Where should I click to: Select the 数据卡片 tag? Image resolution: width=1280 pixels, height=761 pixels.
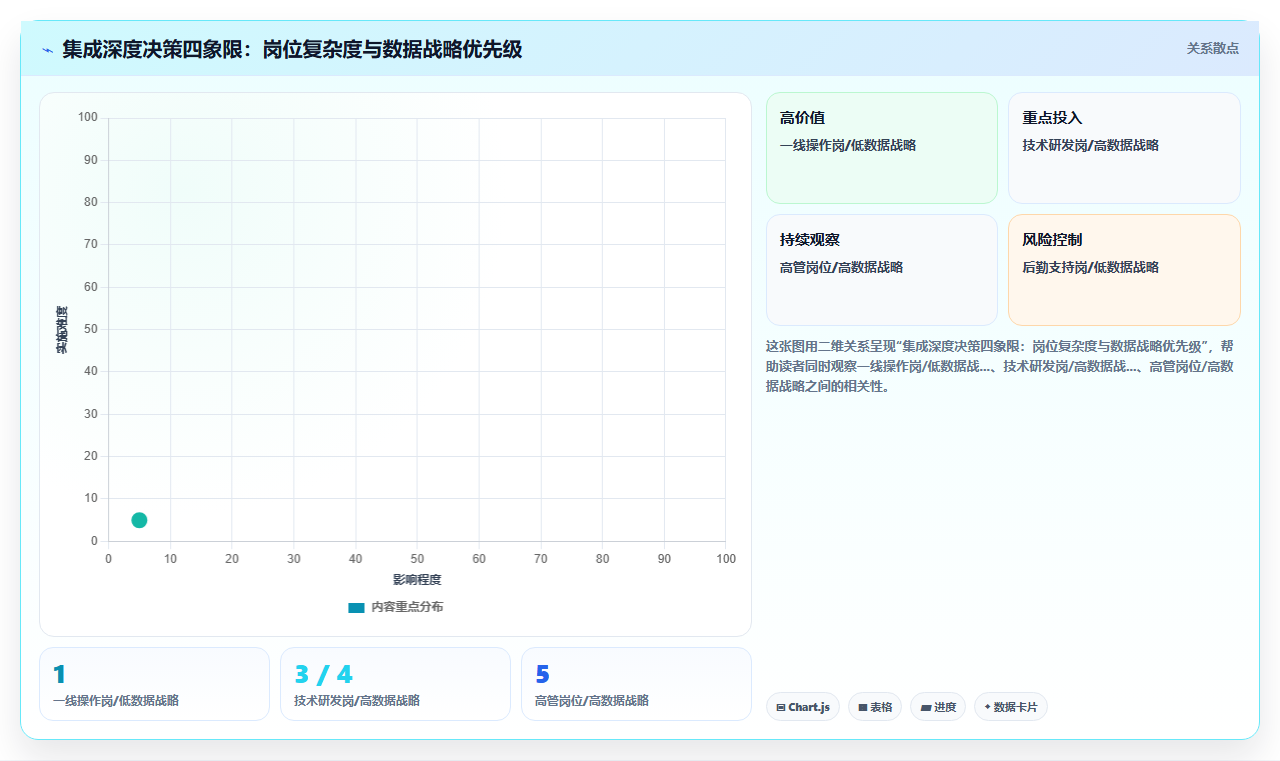tap(1011, 707)
